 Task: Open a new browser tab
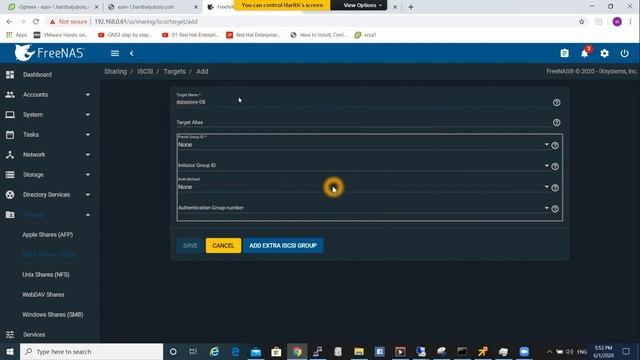point(411,7)
